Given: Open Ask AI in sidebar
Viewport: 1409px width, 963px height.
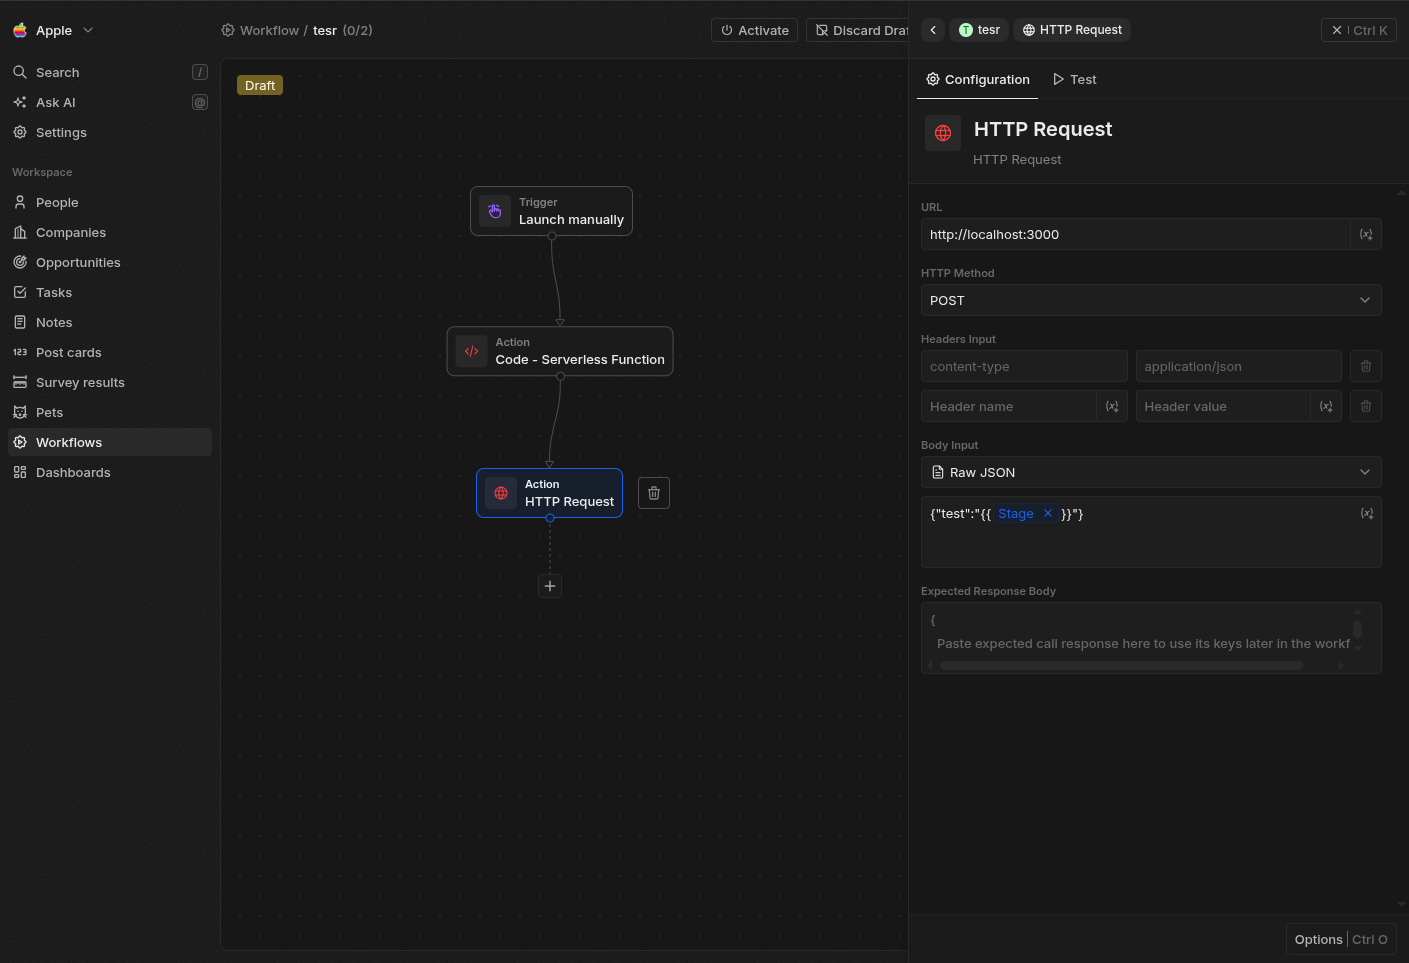Looking at the screenshot, I should point(110,102).
